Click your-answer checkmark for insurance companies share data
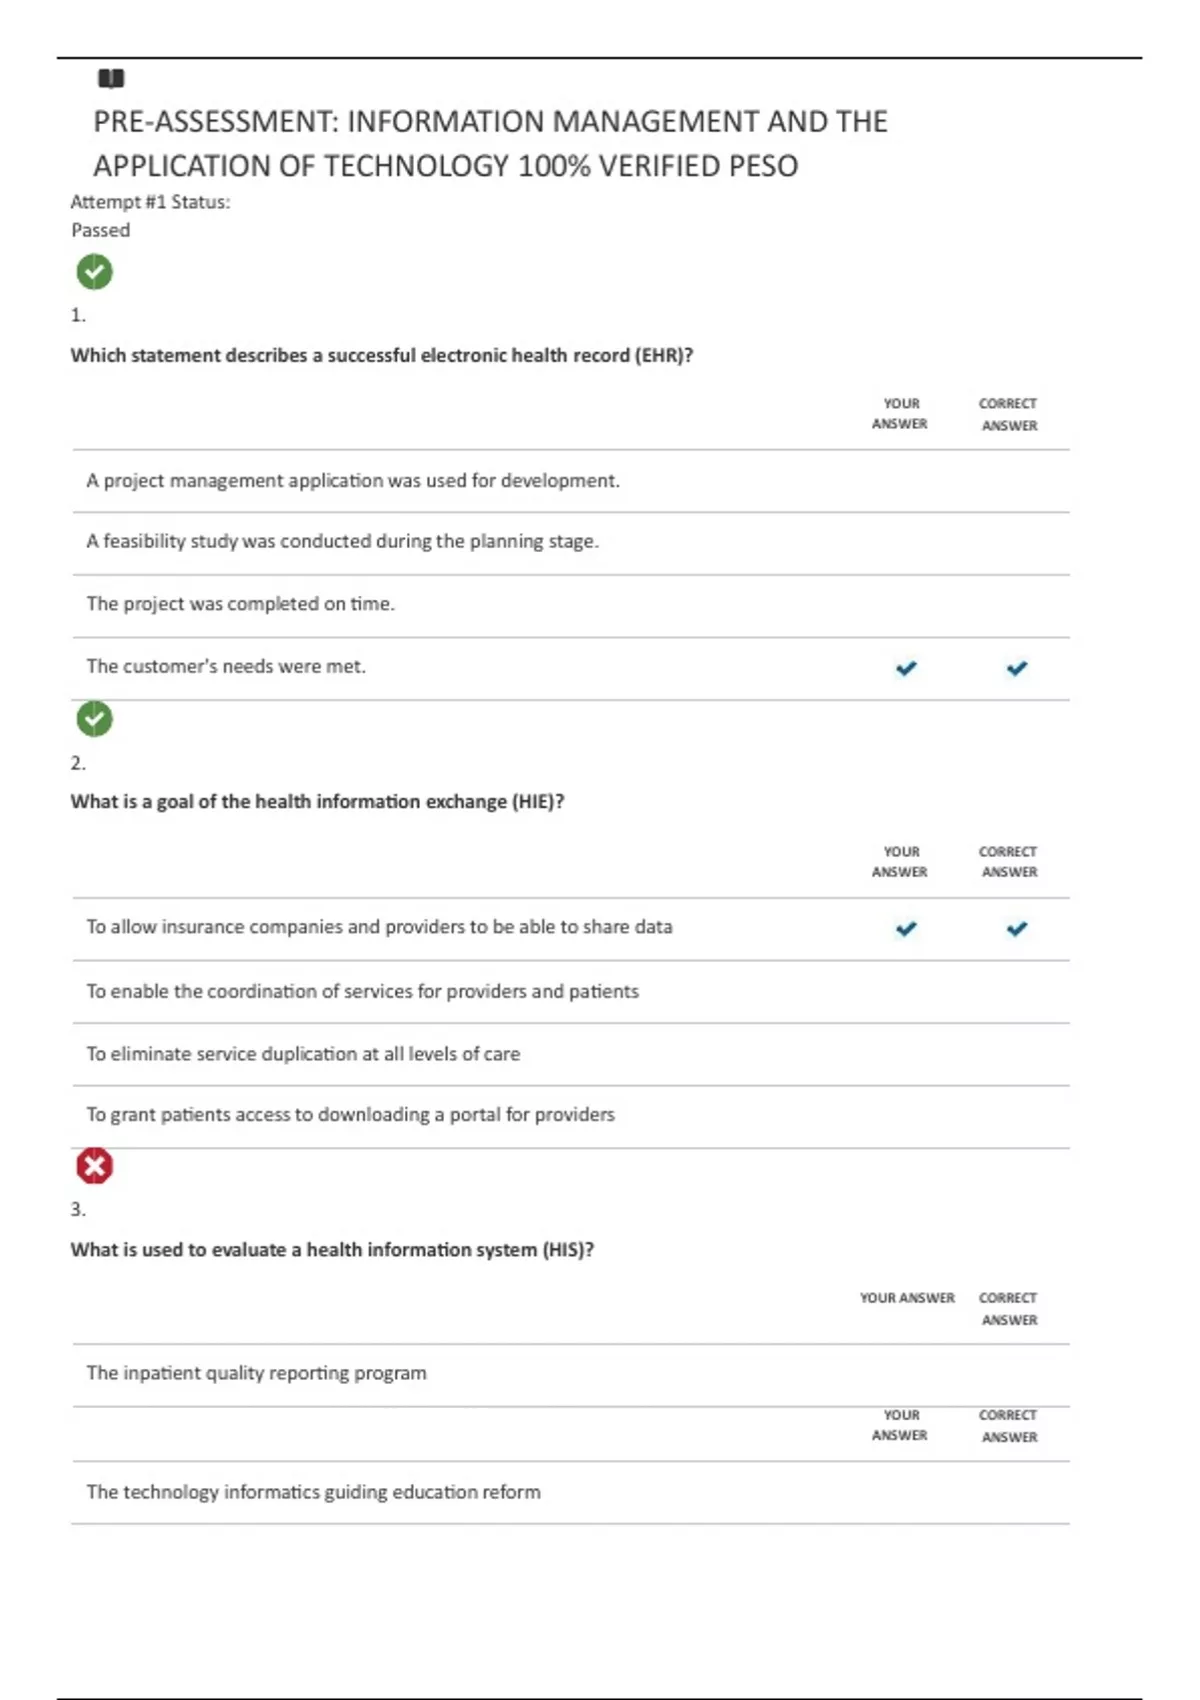Screen dimensions: 1200x1700 [x=906, y=929]
